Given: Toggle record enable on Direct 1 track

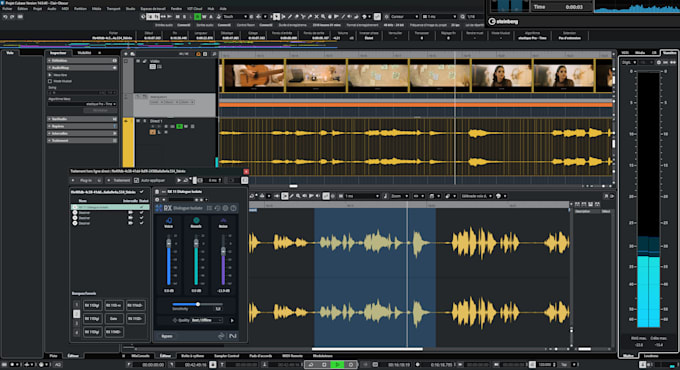Looking at the screenshot, I should pos(153,127).
